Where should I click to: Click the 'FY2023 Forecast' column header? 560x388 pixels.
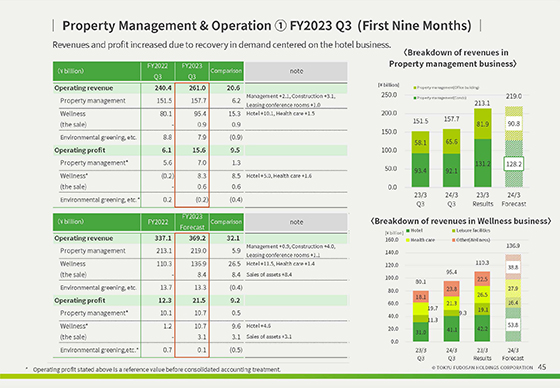(x=192, y=222)
